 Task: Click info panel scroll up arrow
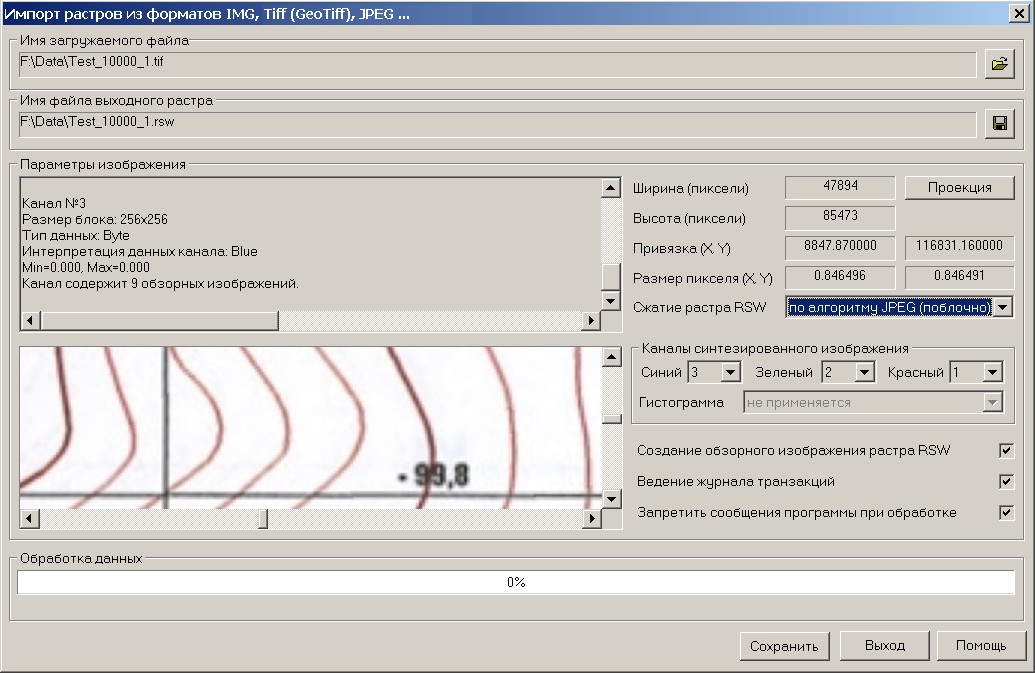pos(610,187)
